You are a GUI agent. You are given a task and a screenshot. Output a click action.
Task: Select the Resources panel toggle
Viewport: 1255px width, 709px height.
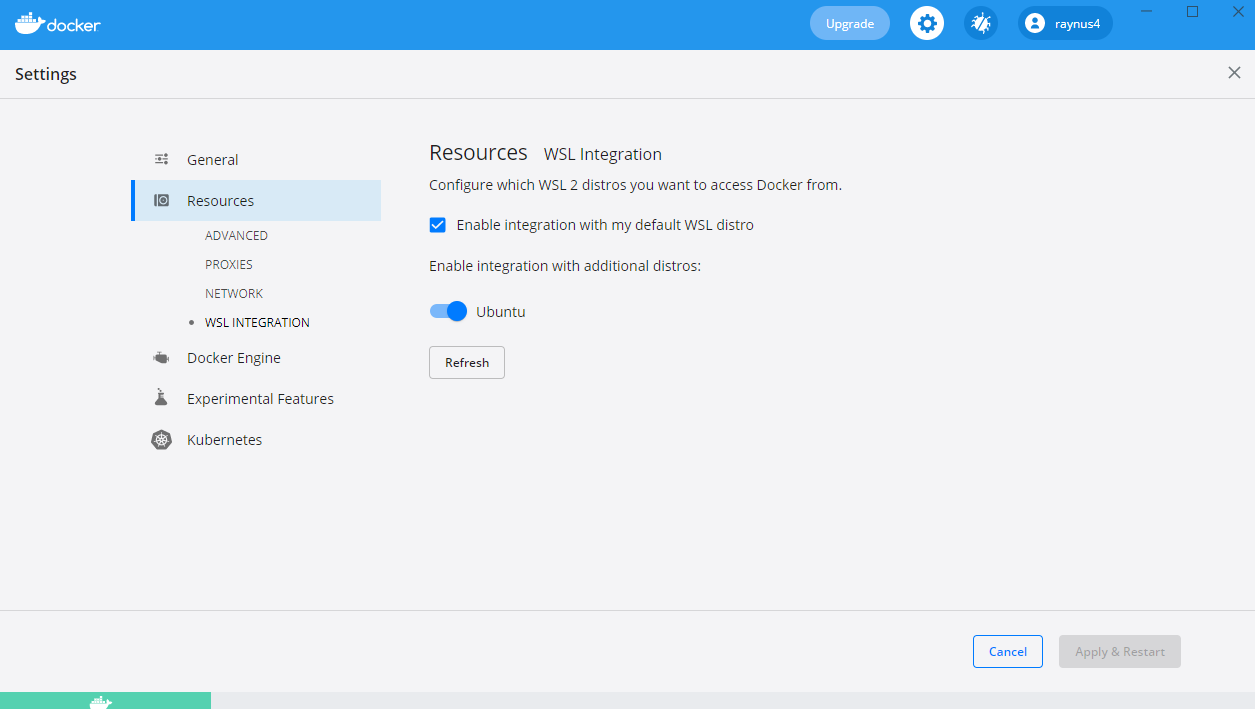(161, 200)
